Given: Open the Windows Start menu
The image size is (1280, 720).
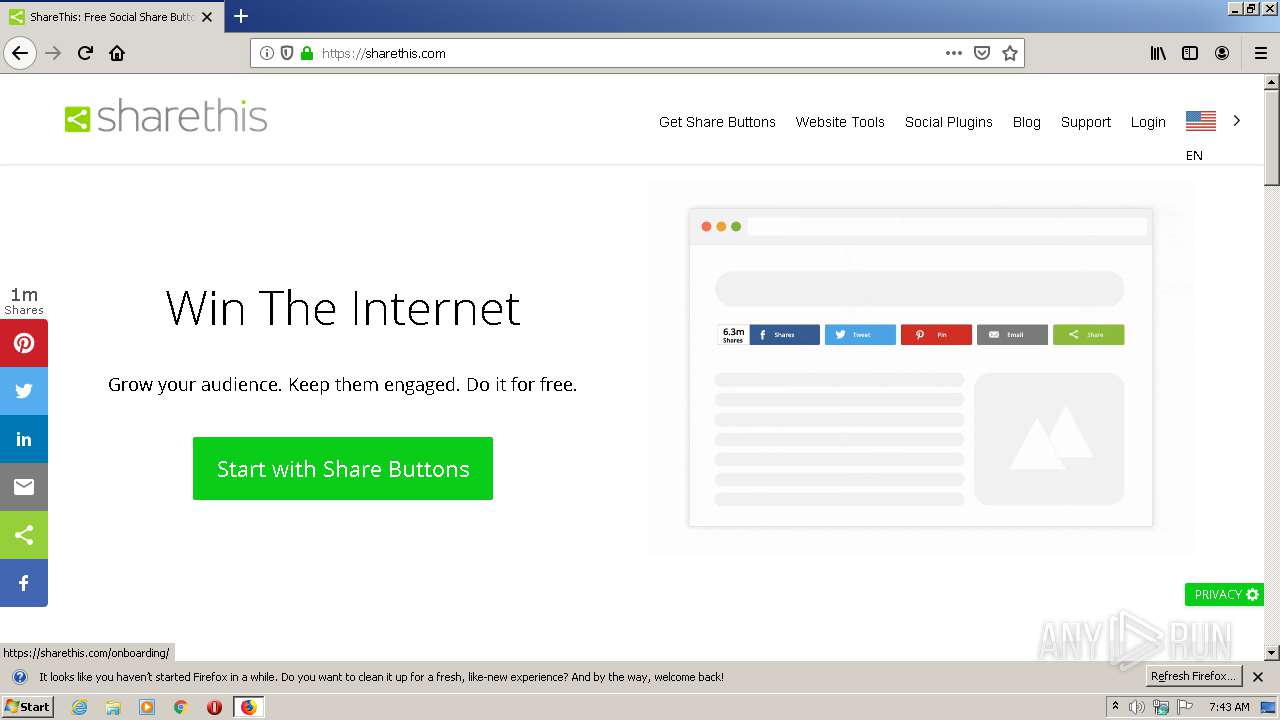Looking at the screenshot, I should tap(27, 707).
